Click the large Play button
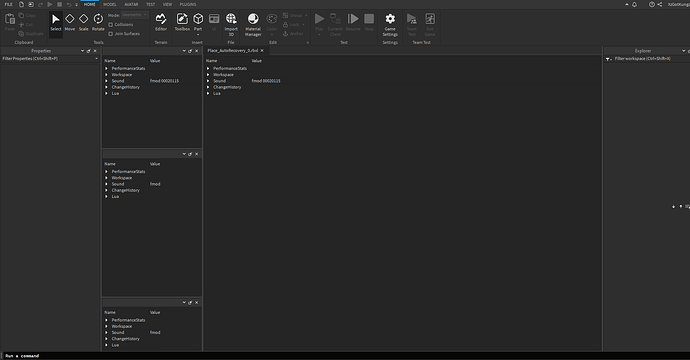This screenshot has width=690, height=360. (319, 19)
